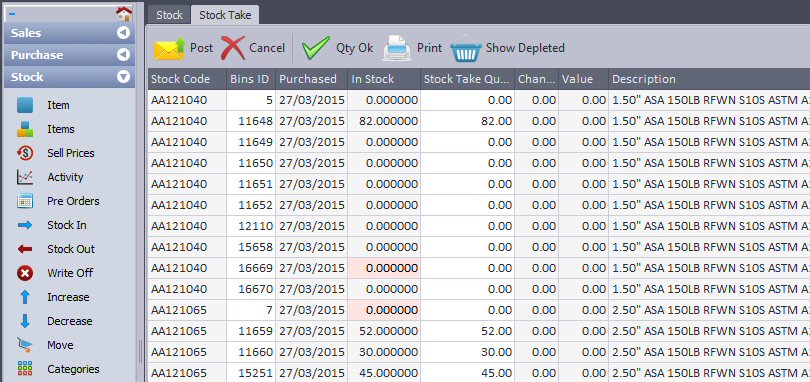
Task: Click the Show Depleted basket icon
Action: point(466,48)
